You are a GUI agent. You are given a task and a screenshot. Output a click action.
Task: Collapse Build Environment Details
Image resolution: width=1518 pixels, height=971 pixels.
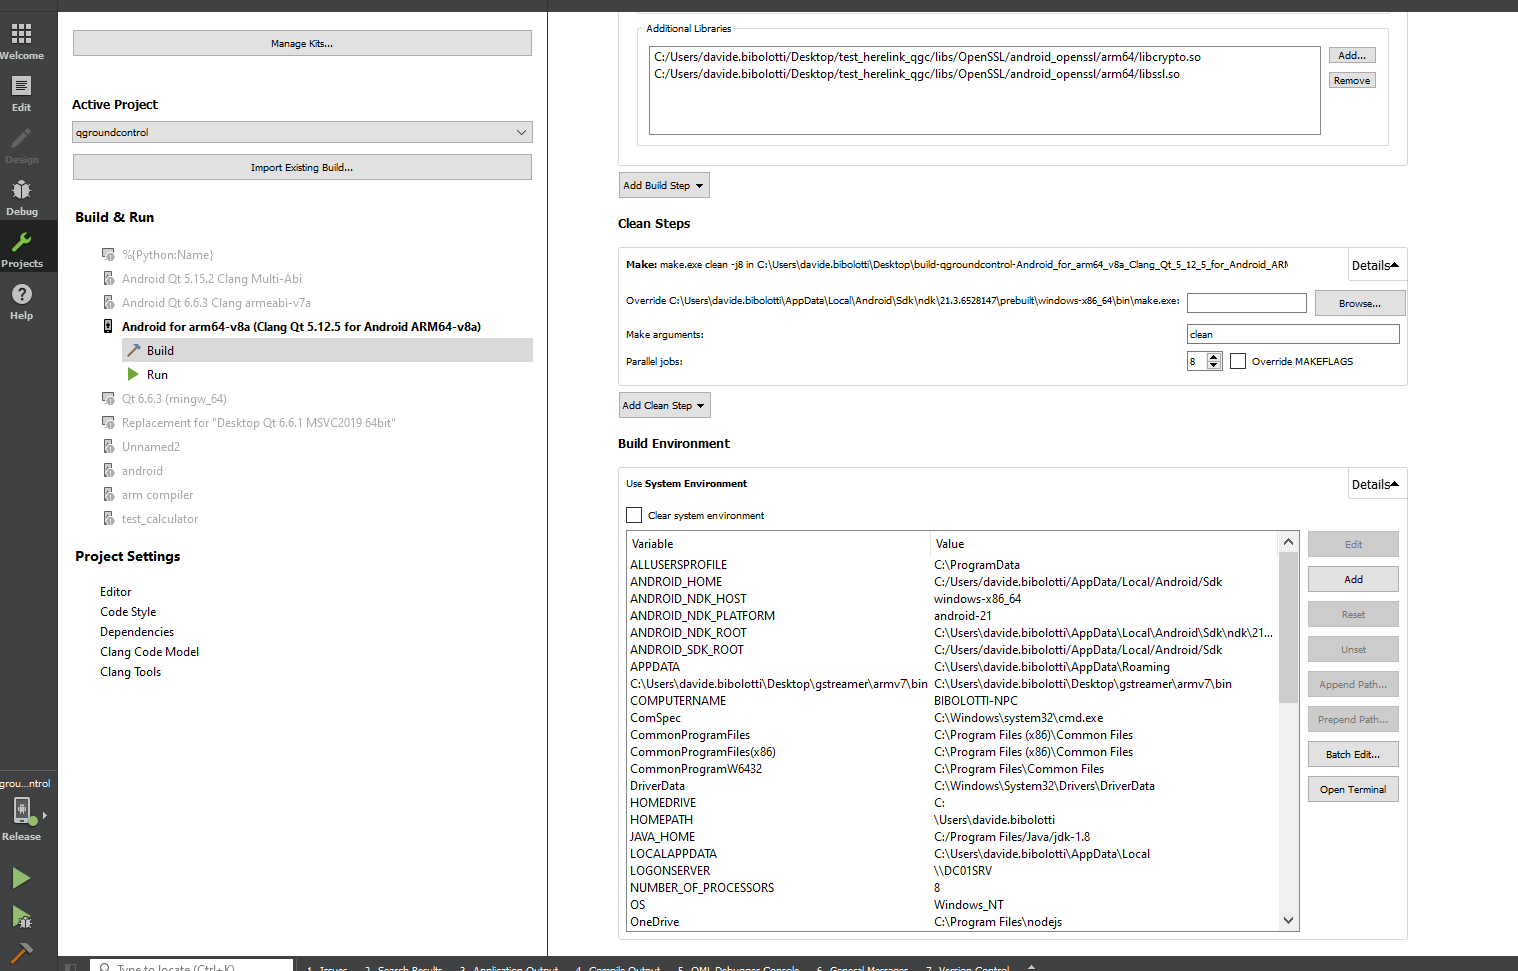1376,485
